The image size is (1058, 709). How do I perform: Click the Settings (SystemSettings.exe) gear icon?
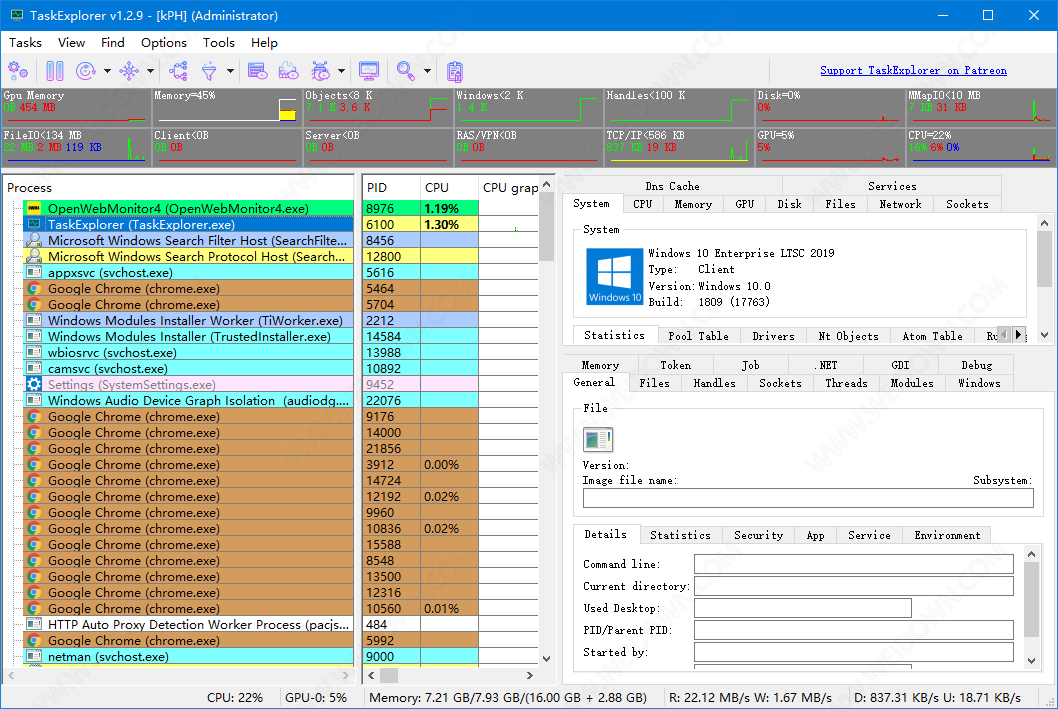coord(34,385)
